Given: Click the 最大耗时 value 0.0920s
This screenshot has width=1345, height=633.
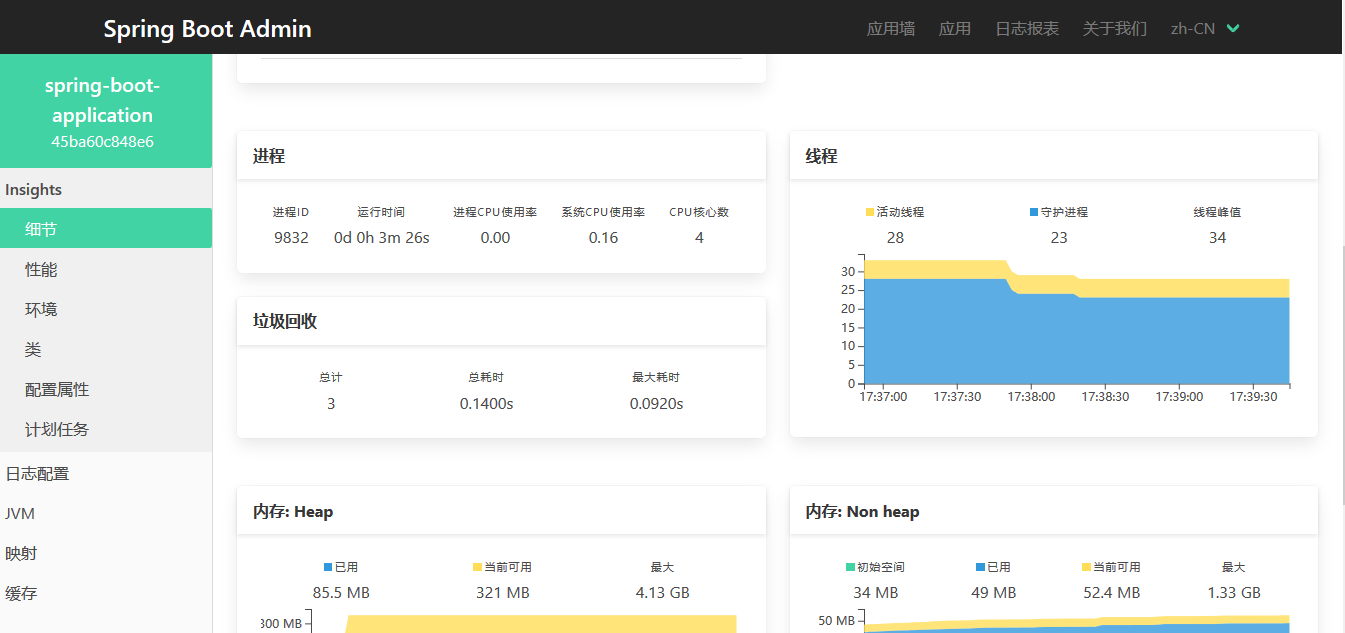Looking at the screenshot, I should tap(657, 404).
